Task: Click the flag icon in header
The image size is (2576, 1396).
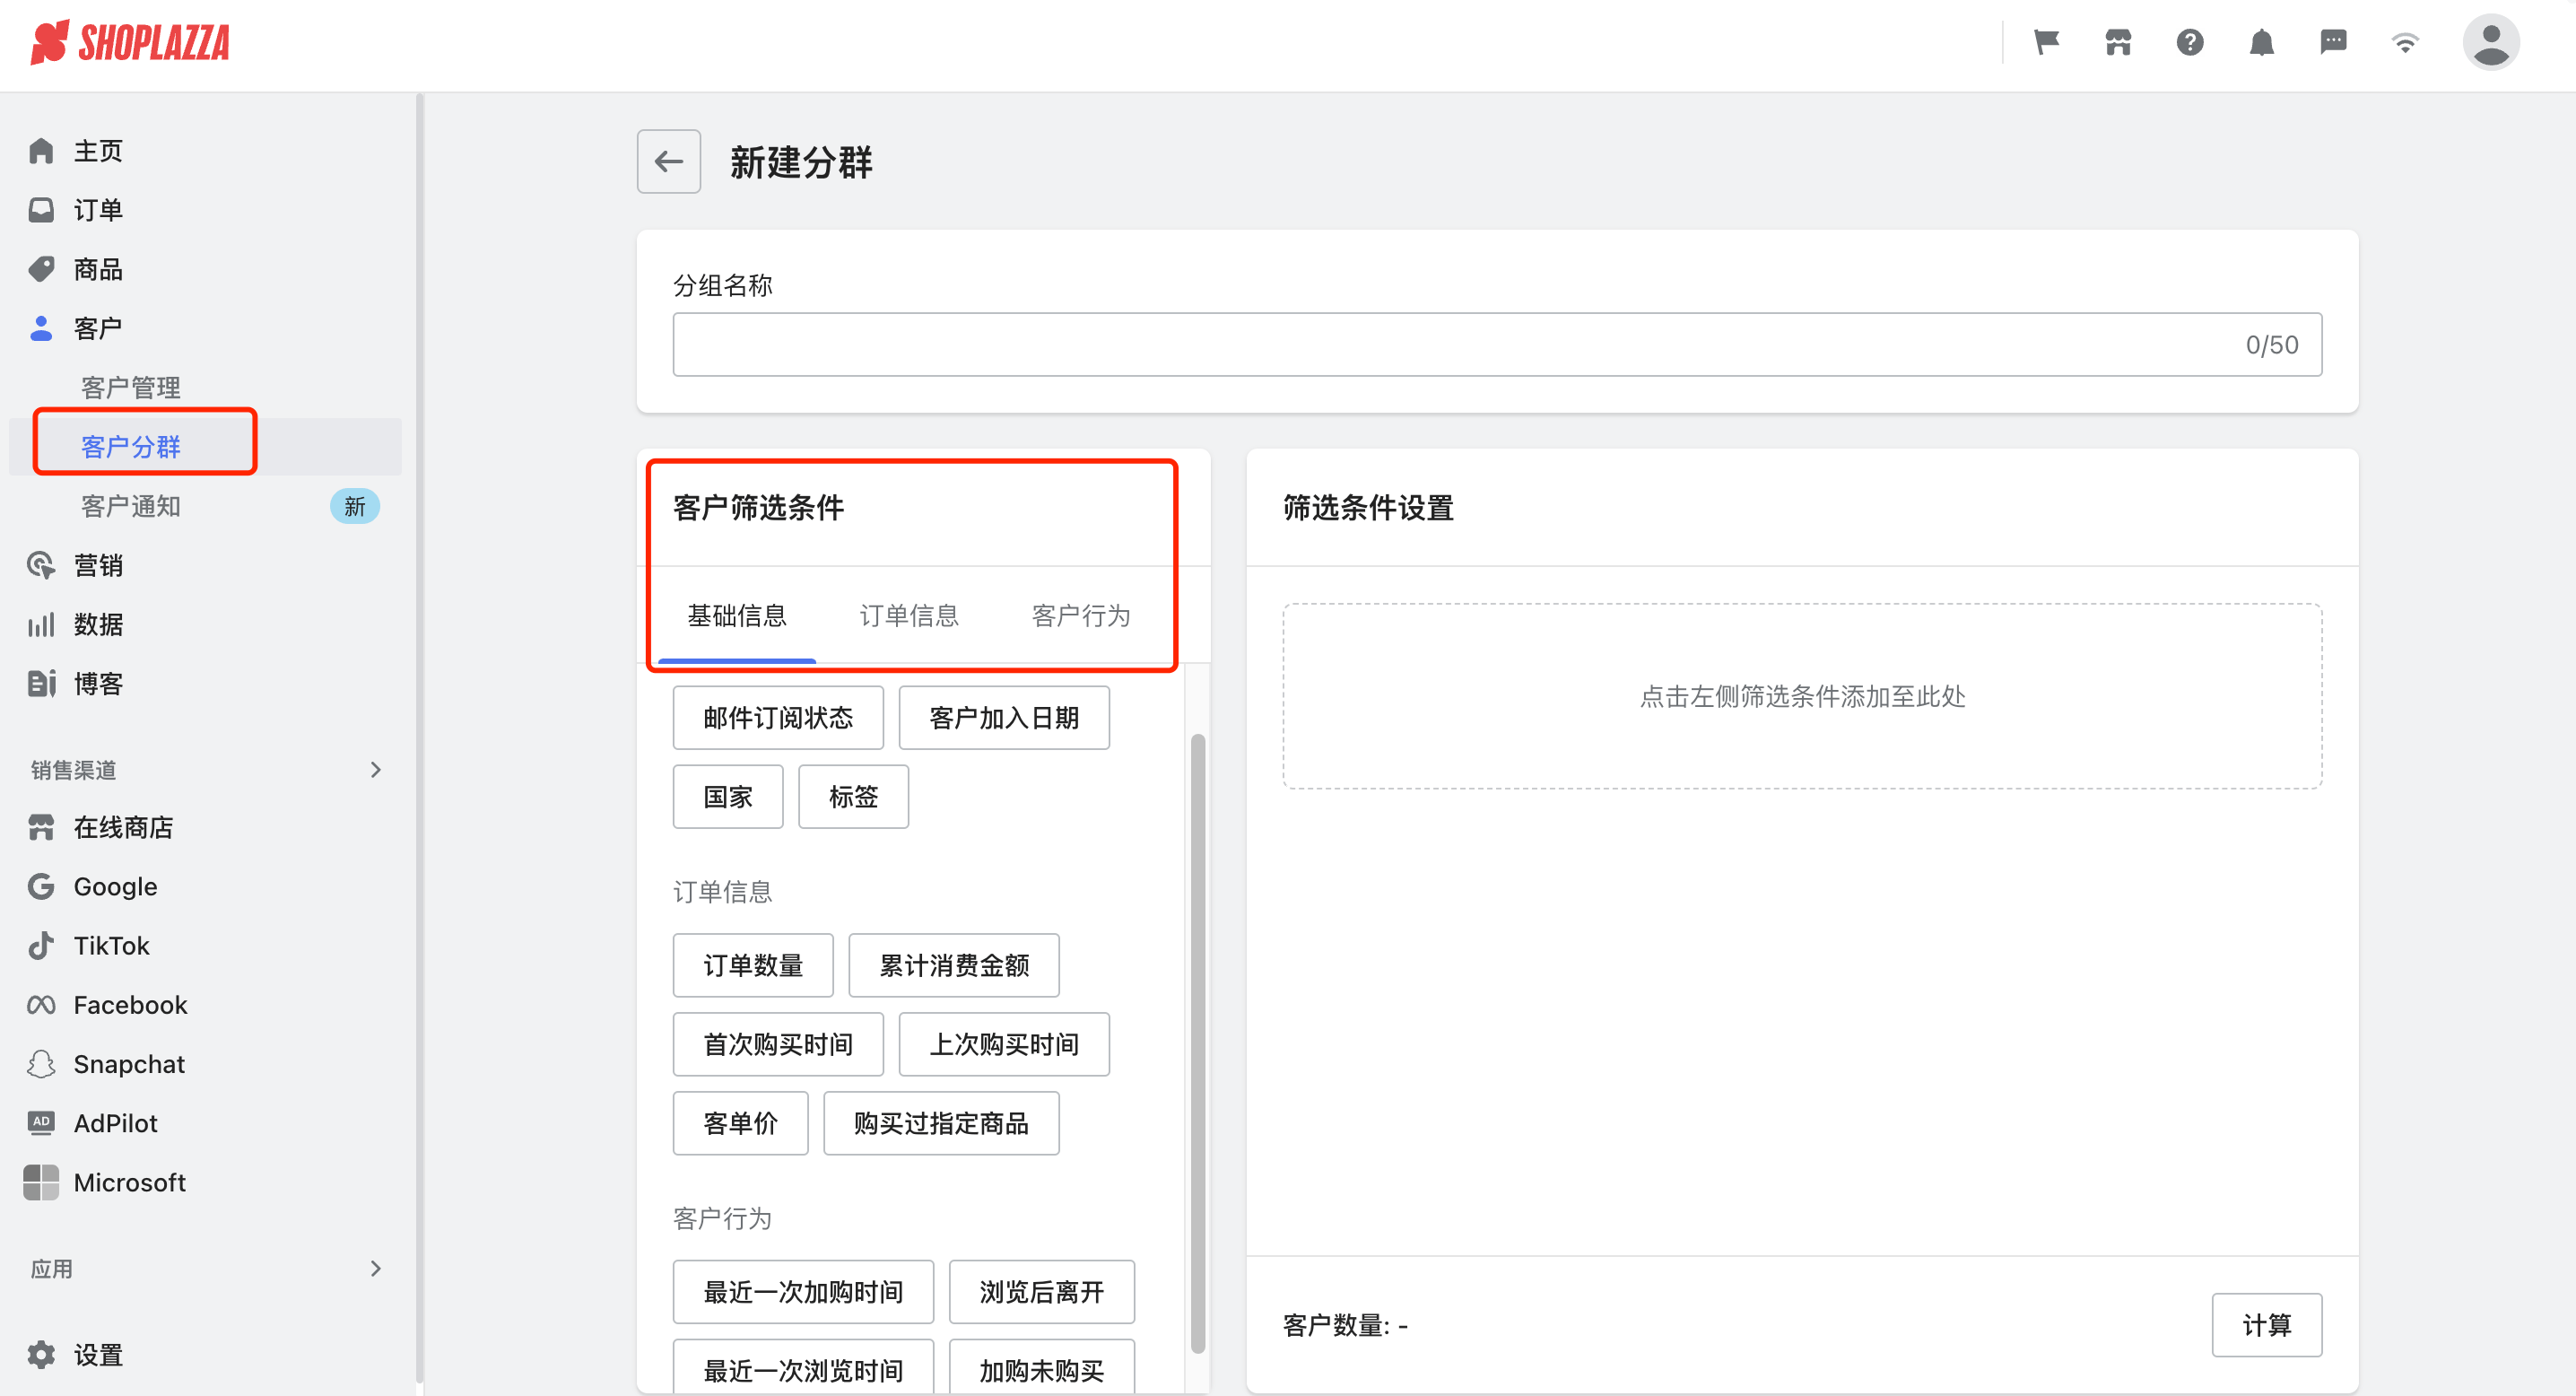Action: click(x=2046, y=42)
